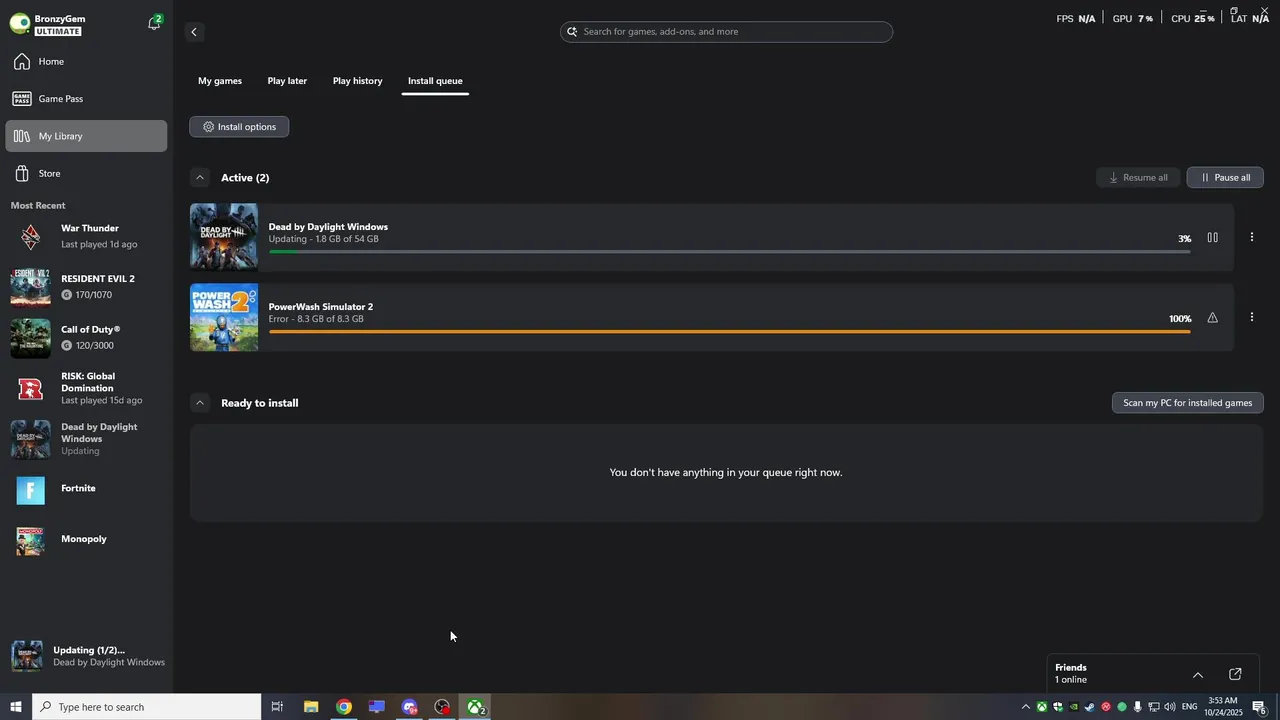Open Fortnite from Most Recent
Image resolution: width=1280 pixels, height=720 pixels.
86,489
